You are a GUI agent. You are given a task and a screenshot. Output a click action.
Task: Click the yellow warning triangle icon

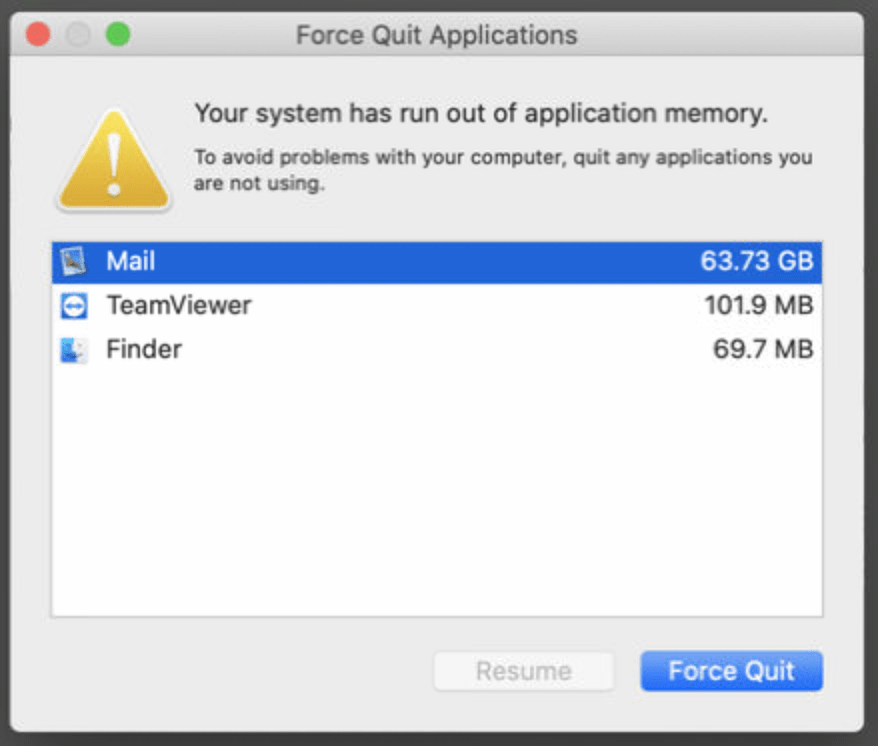pos(115,160)
